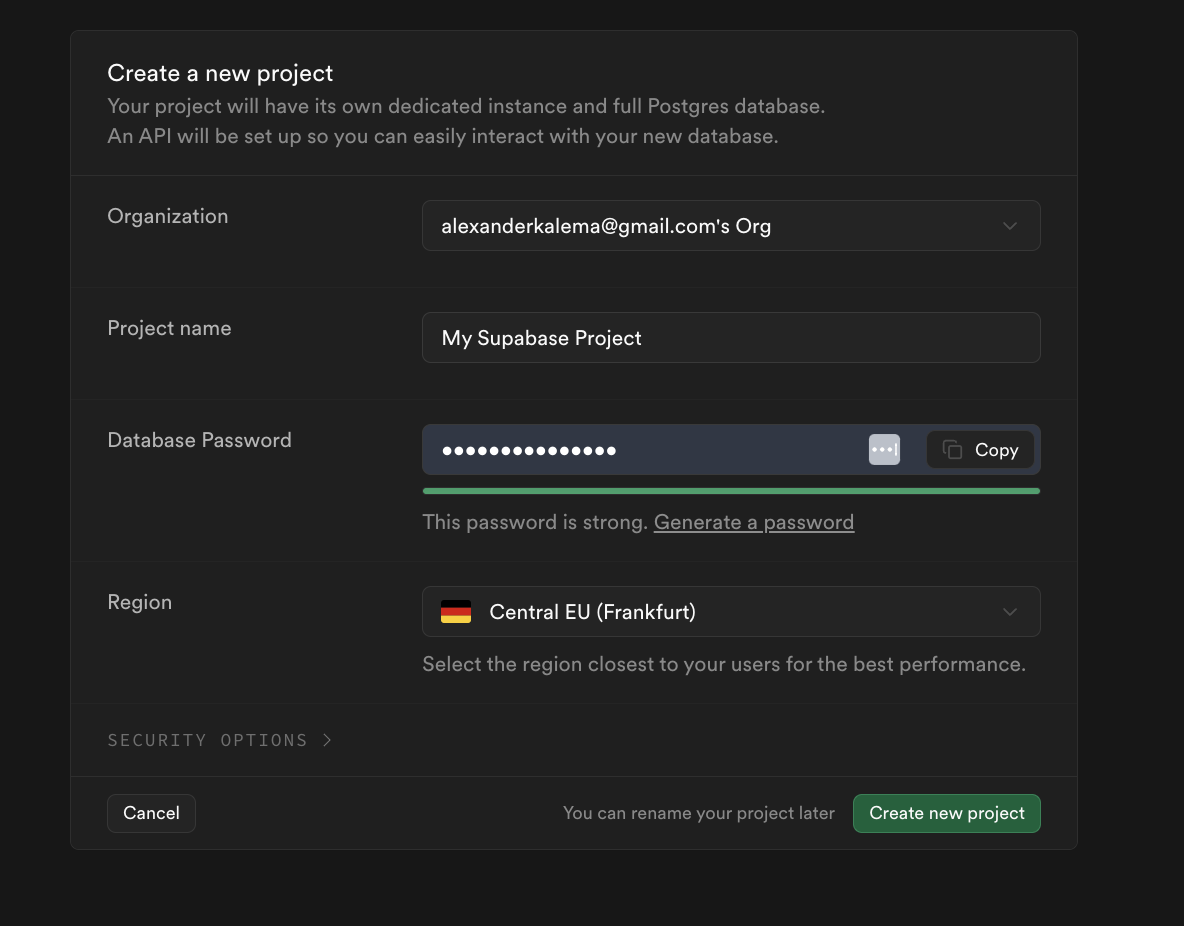Click the SECURITY OPTIONS section label

[x=207, y=740]
